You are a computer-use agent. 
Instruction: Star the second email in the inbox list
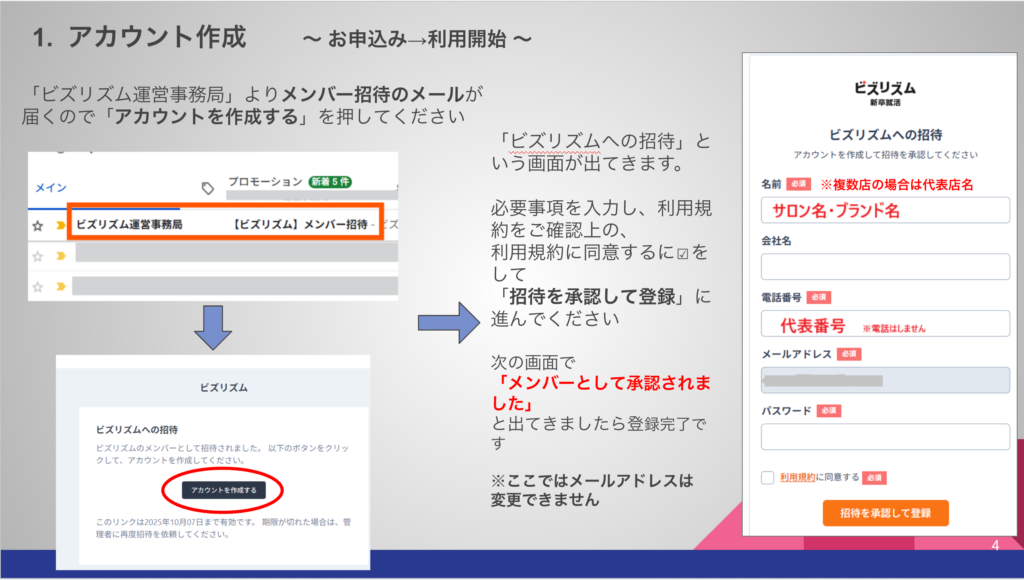[37, 256]
